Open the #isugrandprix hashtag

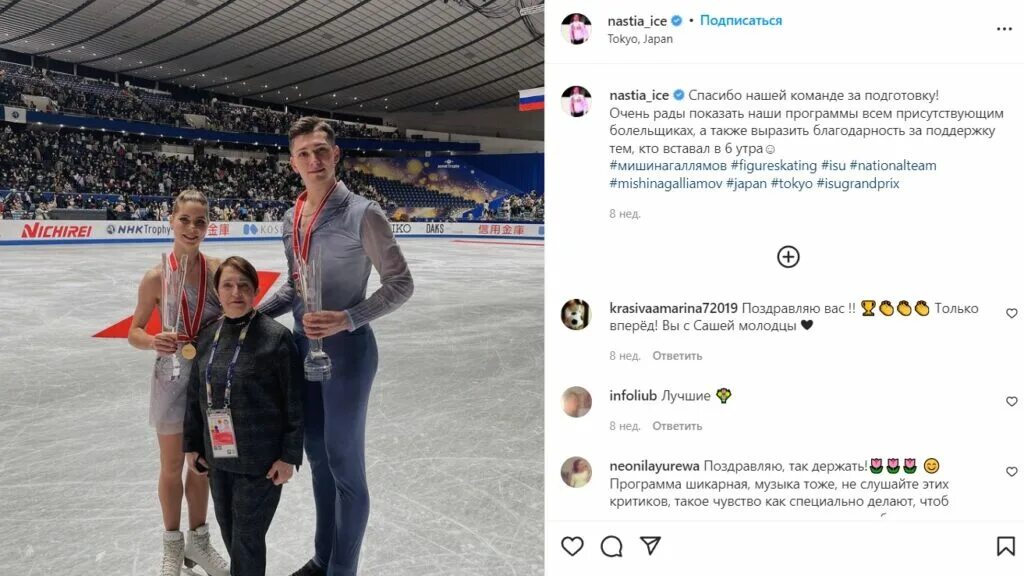point(857,184)
